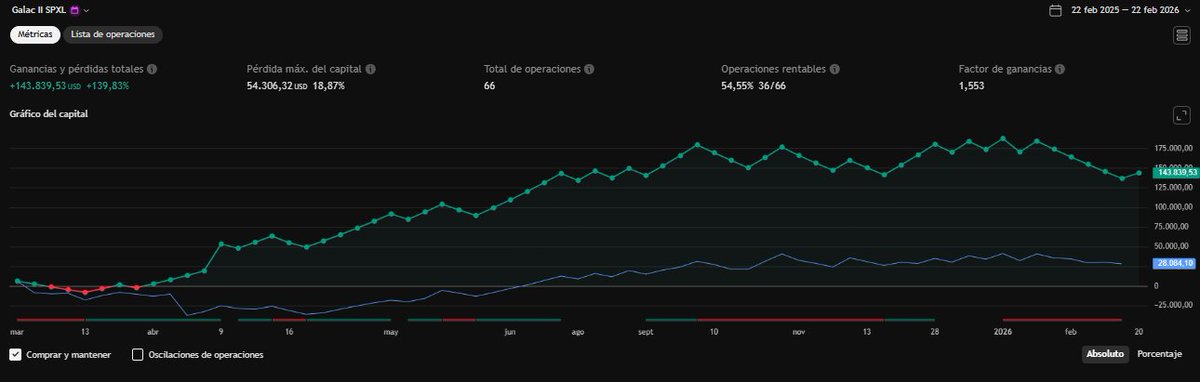
Task: Click the Ganancias y pérdidas totales label
Action: (77, 70)
